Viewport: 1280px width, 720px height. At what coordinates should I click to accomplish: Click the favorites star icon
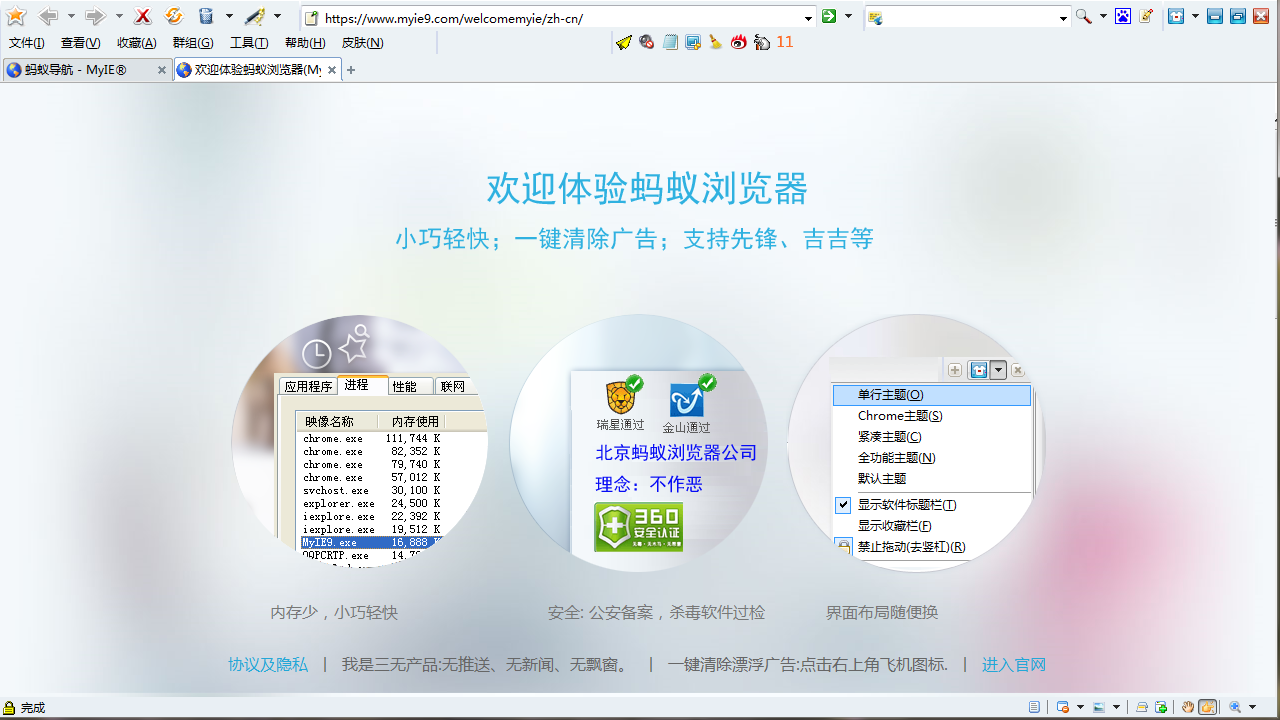16,17
